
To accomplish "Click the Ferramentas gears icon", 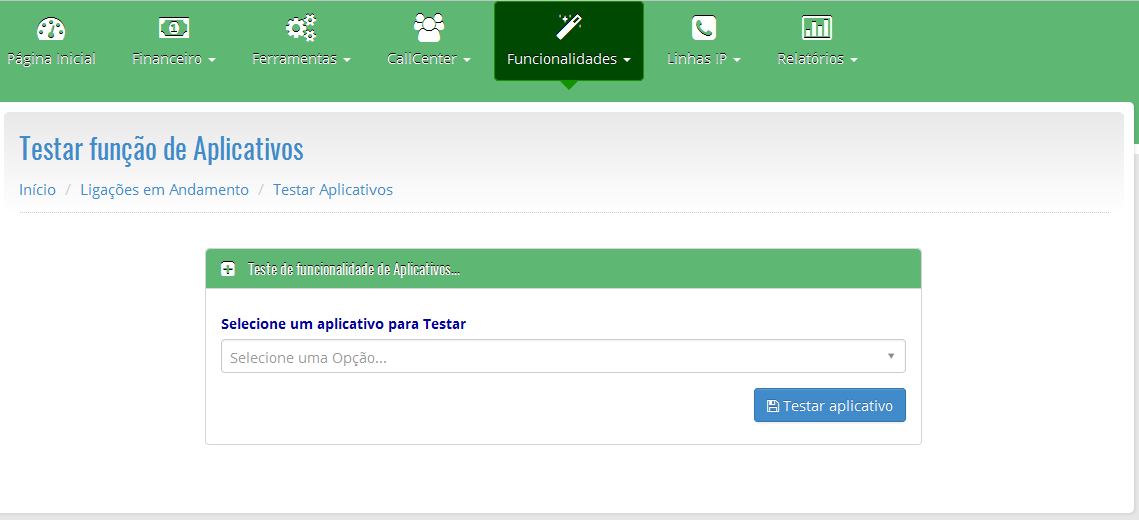I will tap(300, 28).
